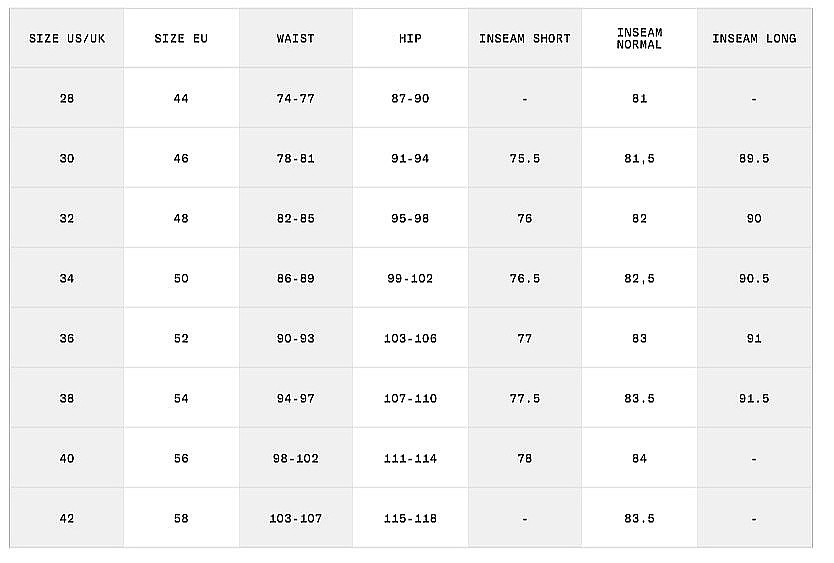Screen dimensions: 834x563
Task: Click EU size 52 cell
Action: click(181, 339)
